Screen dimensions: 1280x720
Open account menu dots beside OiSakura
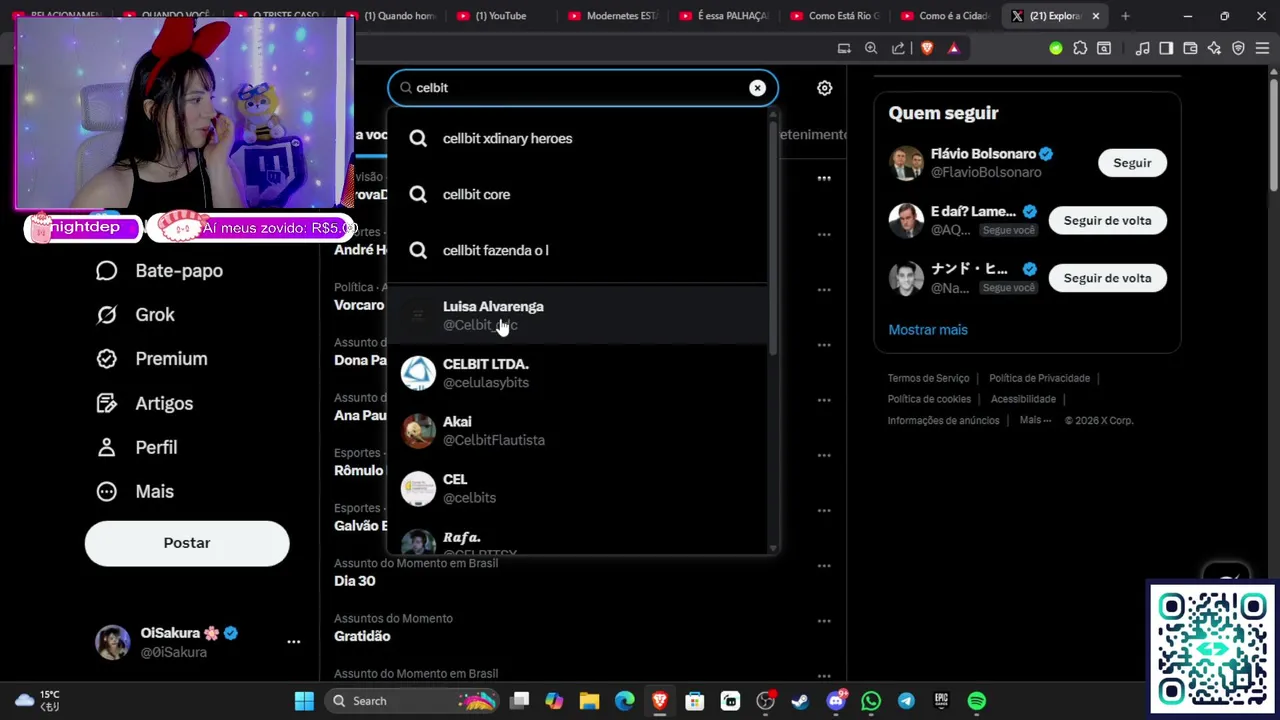(x=293, y=642)
